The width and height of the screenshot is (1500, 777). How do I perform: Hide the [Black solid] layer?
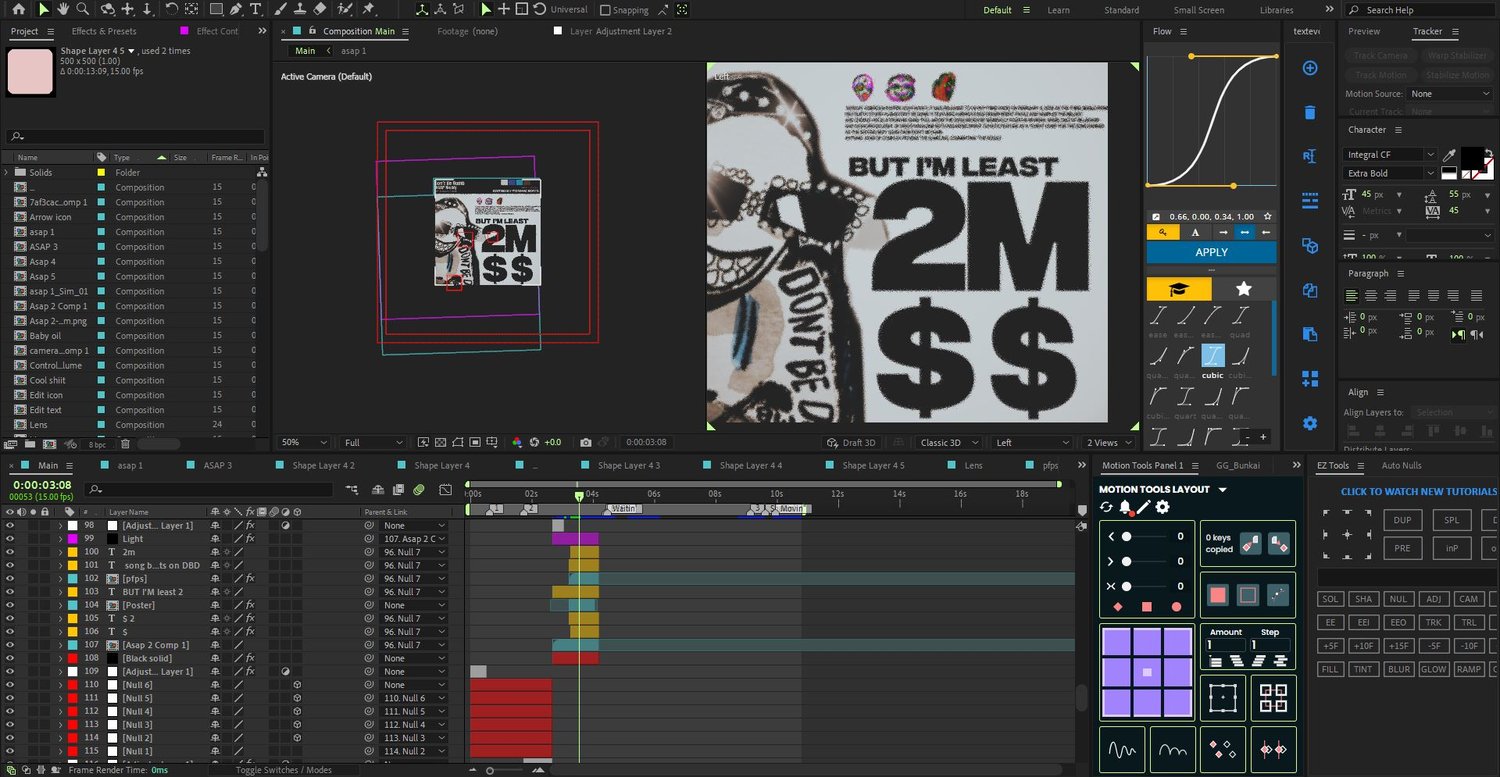coord(10,658)
